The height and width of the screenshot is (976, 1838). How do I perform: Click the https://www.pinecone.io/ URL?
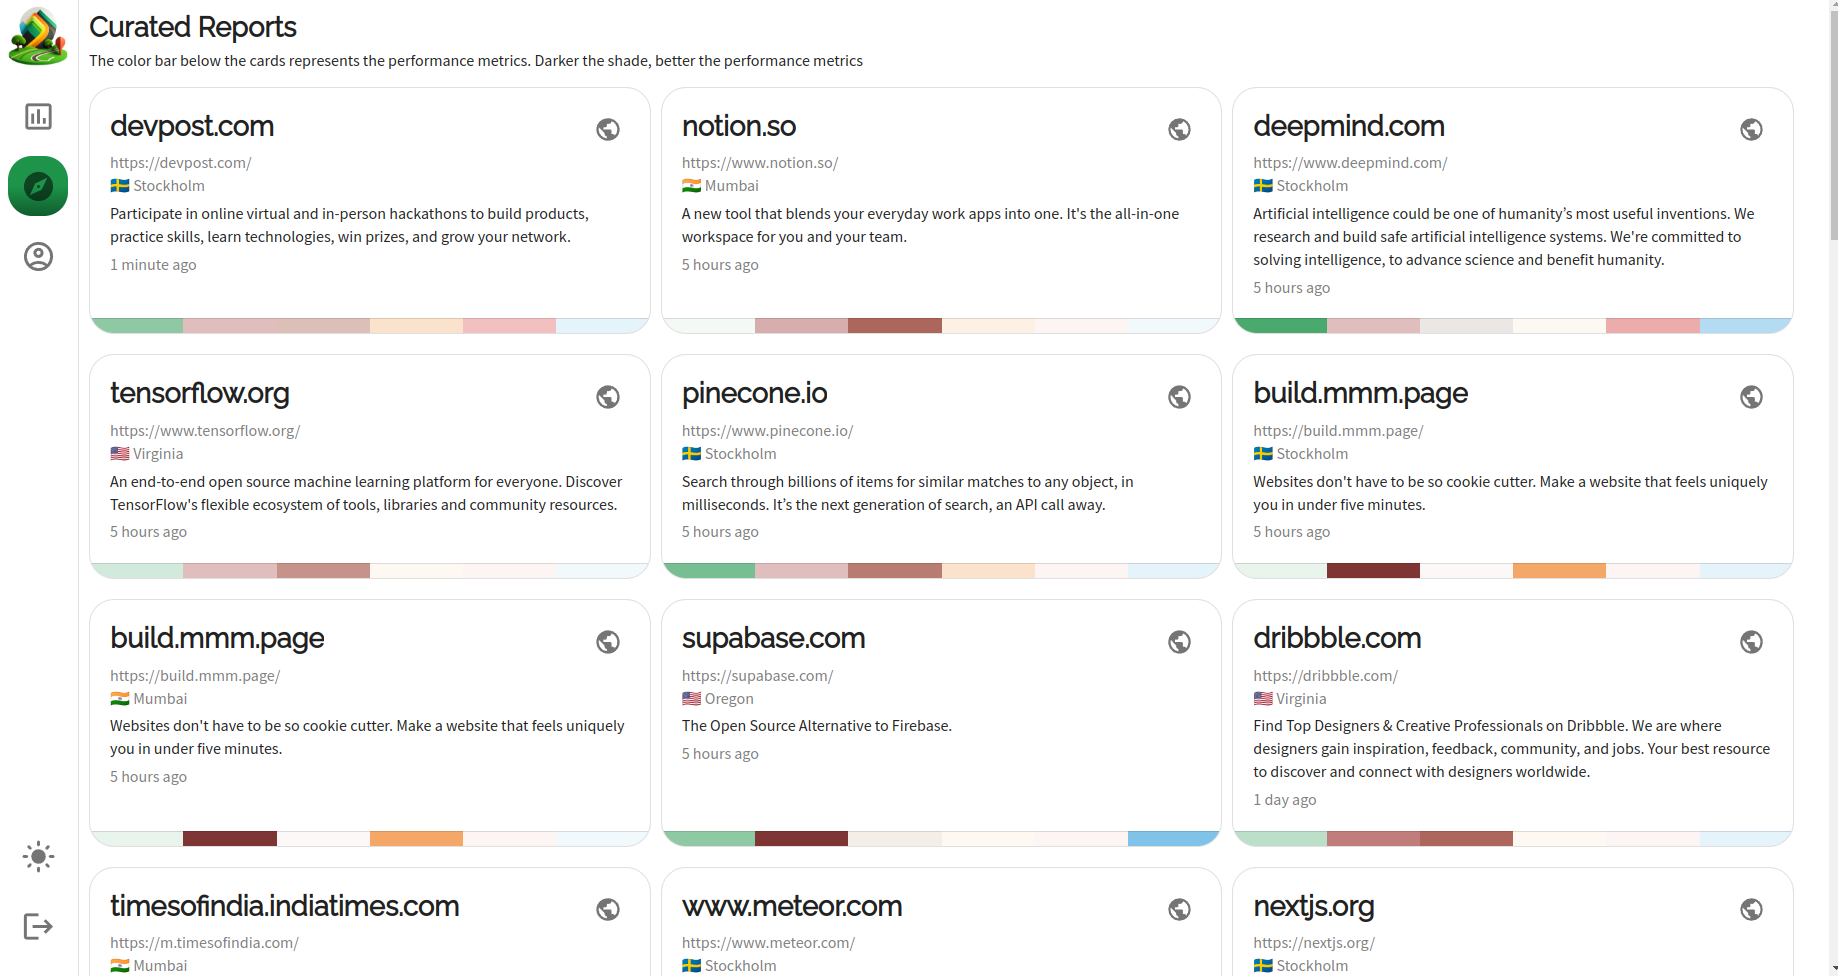point(768,430)
